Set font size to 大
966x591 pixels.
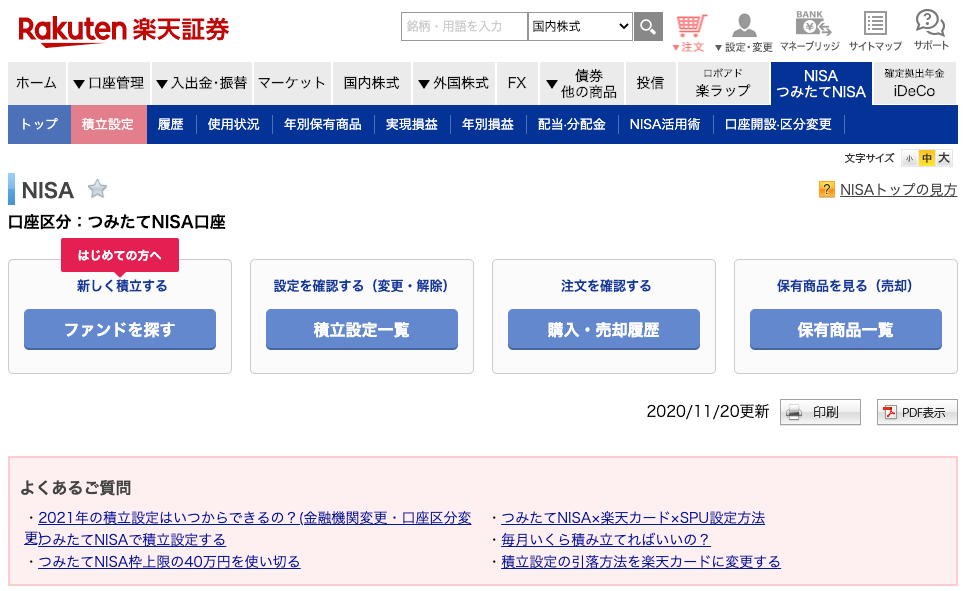click(944, 158)
